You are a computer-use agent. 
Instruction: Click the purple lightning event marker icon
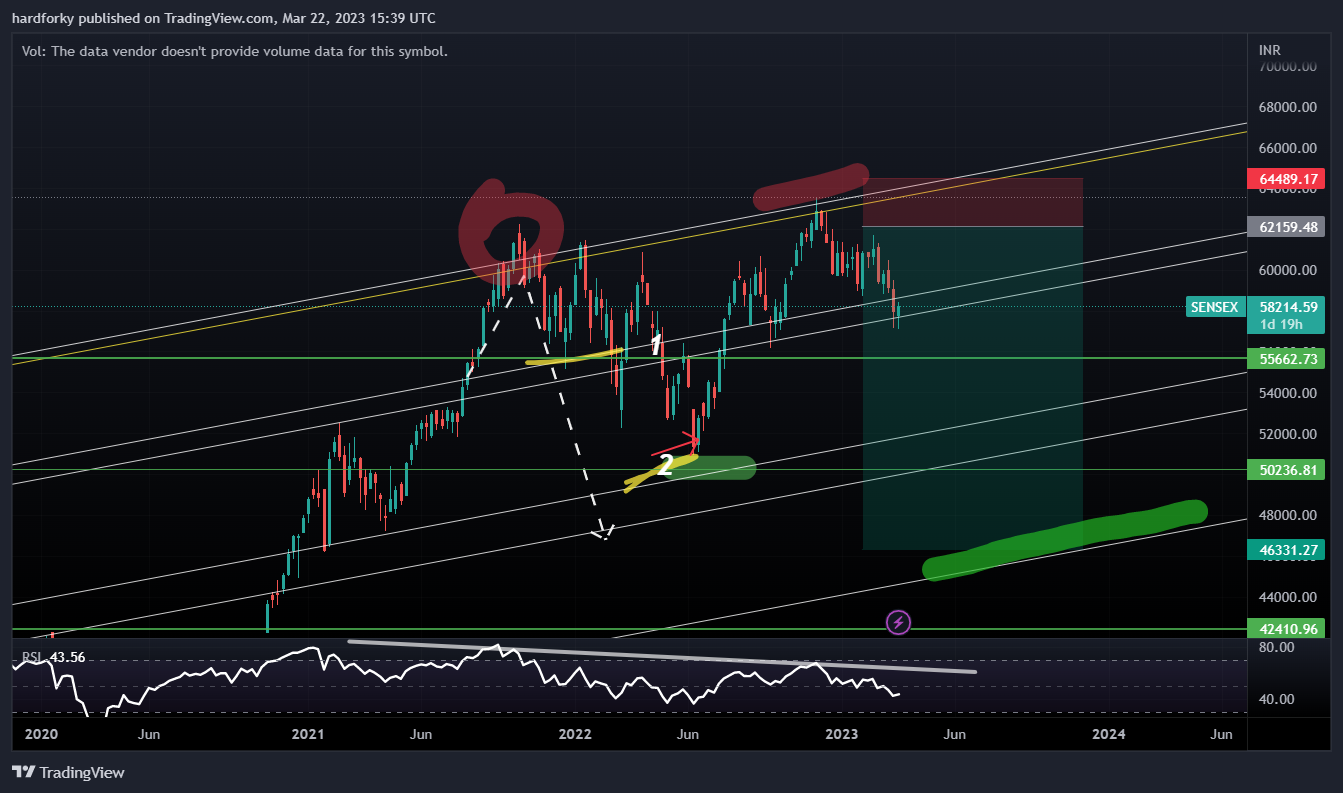click(898, 622)
